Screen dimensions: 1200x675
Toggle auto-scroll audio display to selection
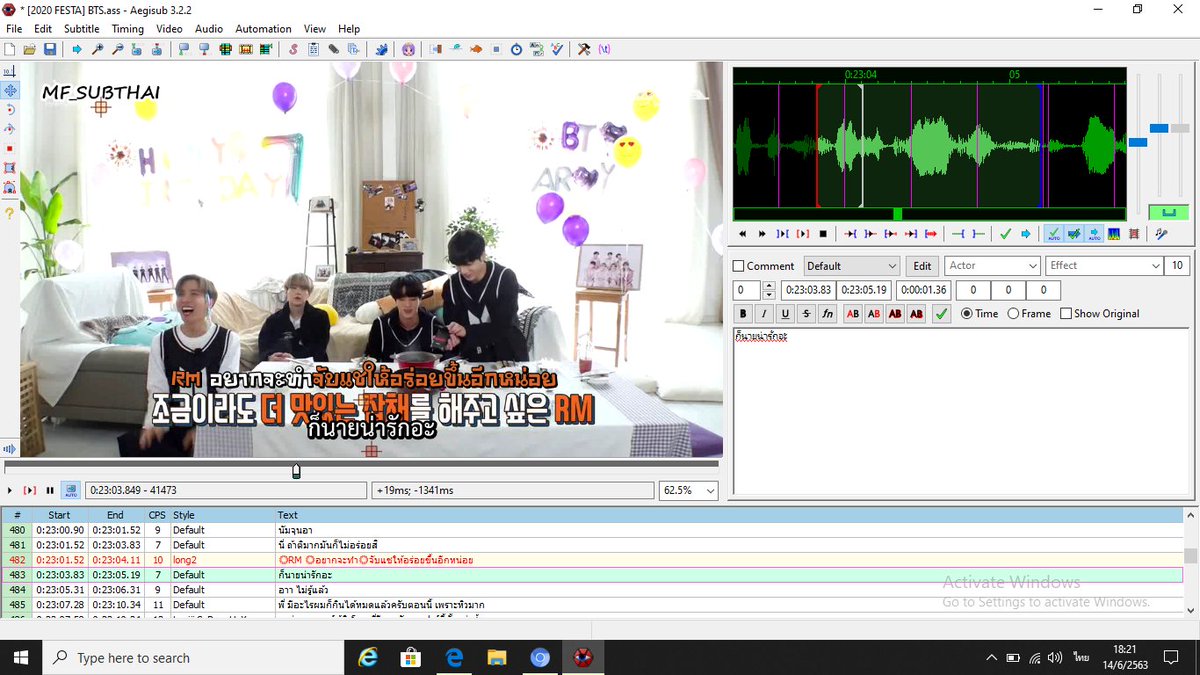(1094, 234)
